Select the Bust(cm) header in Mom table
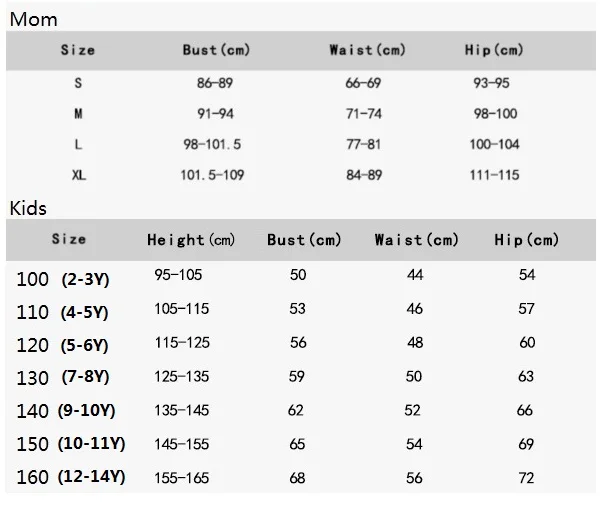This screenshot has height=506, width=600. point(216,49)
